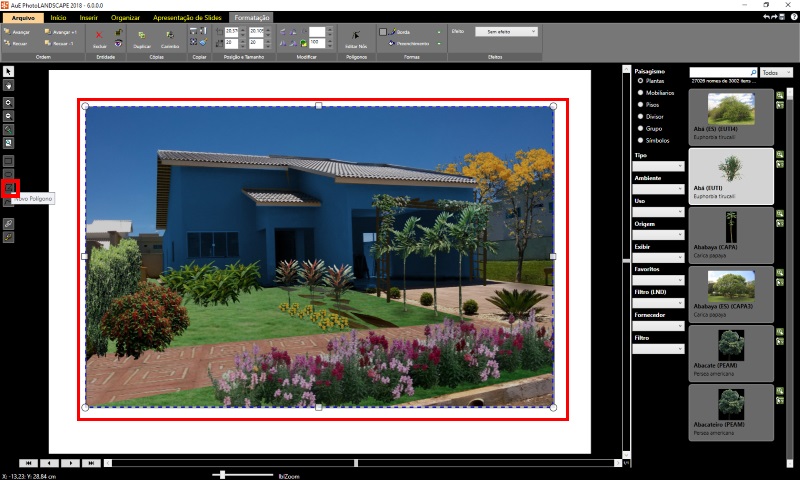Click the Preenchimento fill icon
Screen dimensions: 800x480
392,43
